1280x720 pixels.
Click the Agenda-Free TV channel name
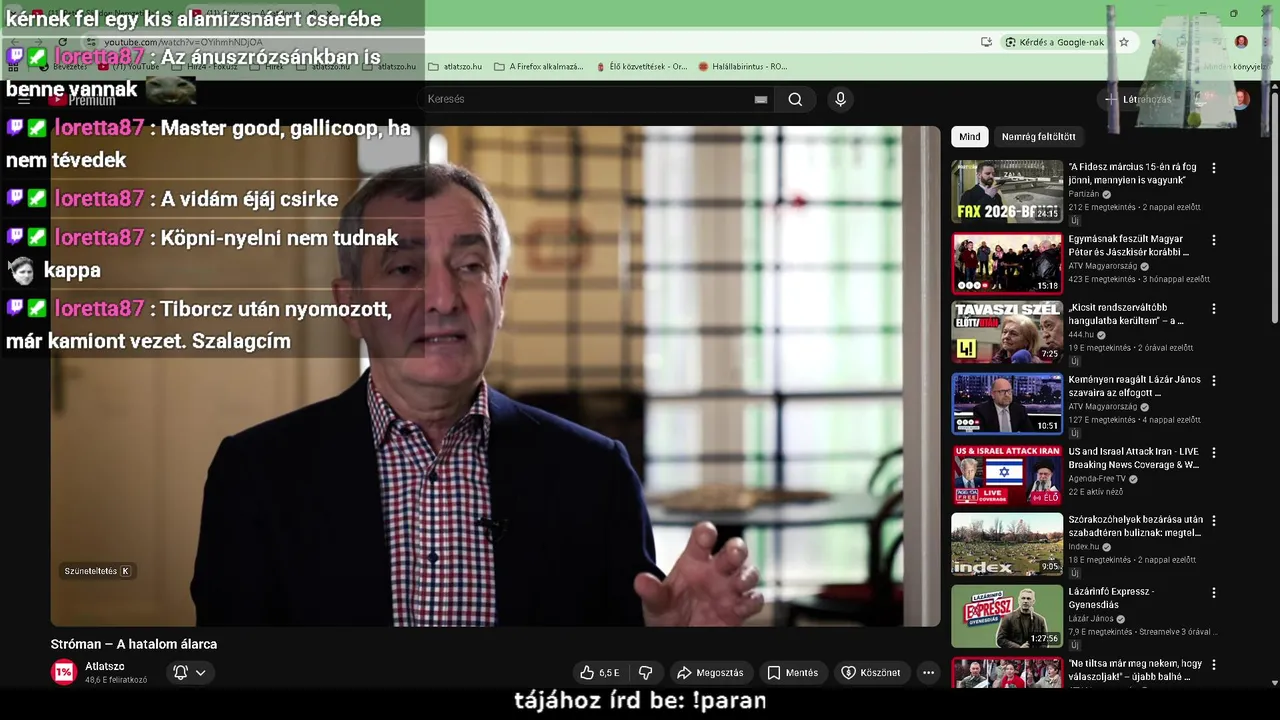coord(1097,479)
